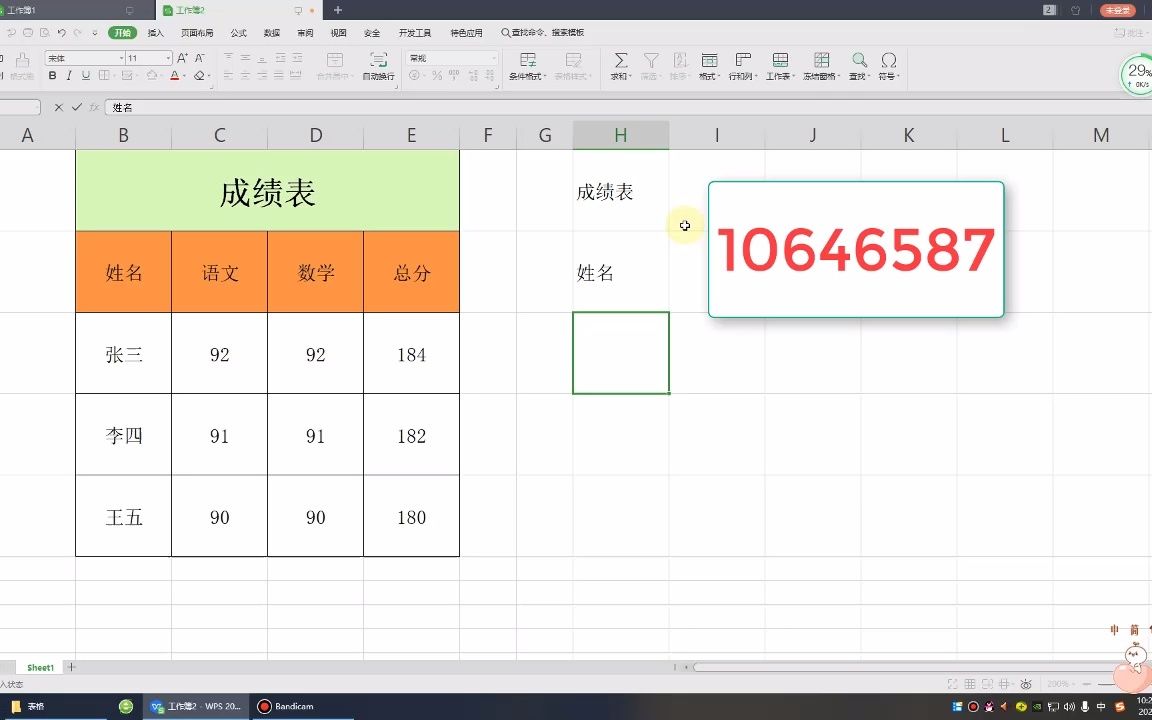Select the Sum (求和) tool
The height and width of the screenshot is (720, 1152).
621,63
